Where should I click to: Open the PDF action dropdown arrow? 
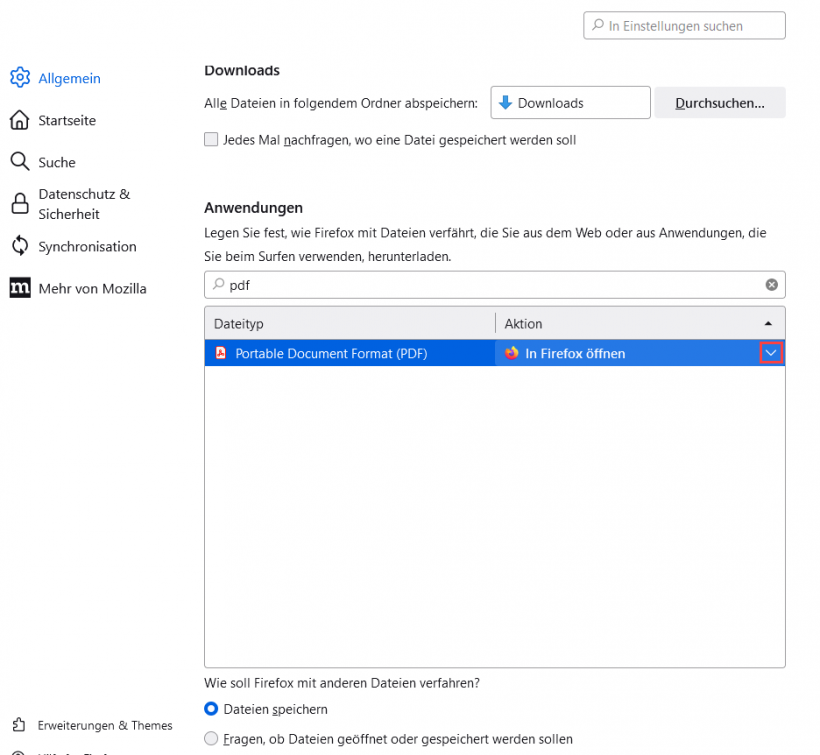tap(770, 353)
